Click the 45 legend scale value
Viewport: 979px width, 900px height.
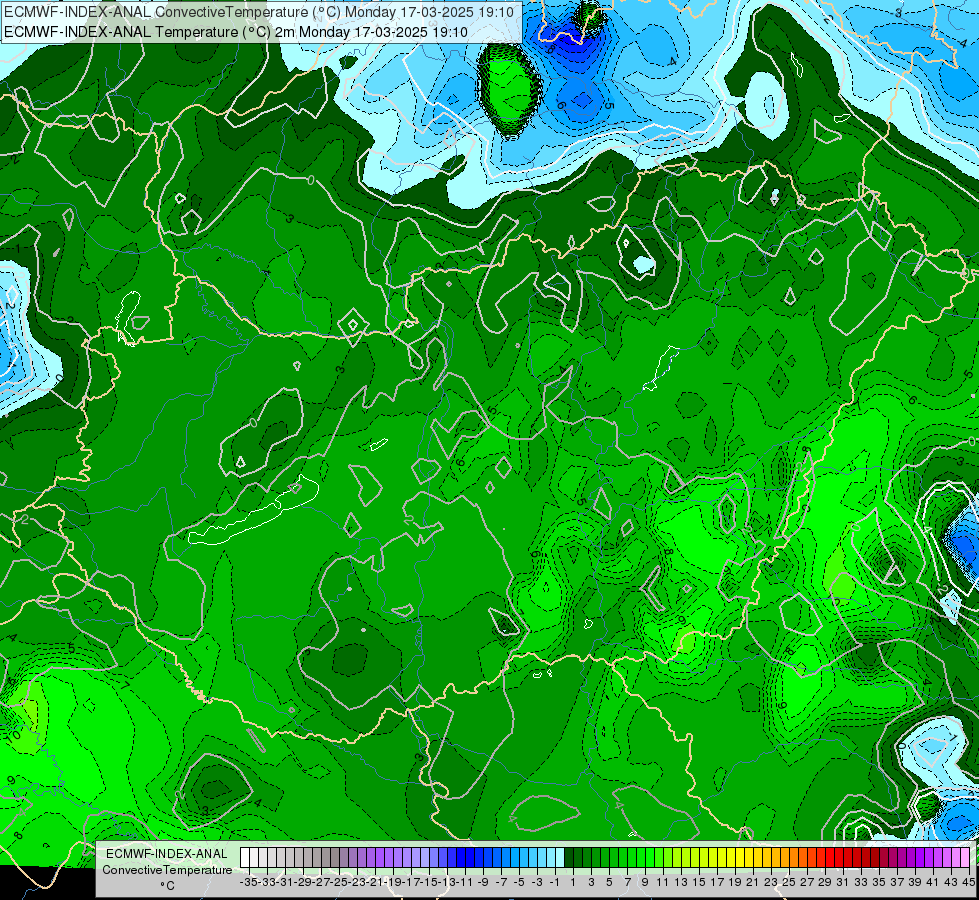(x=969, y=883)
